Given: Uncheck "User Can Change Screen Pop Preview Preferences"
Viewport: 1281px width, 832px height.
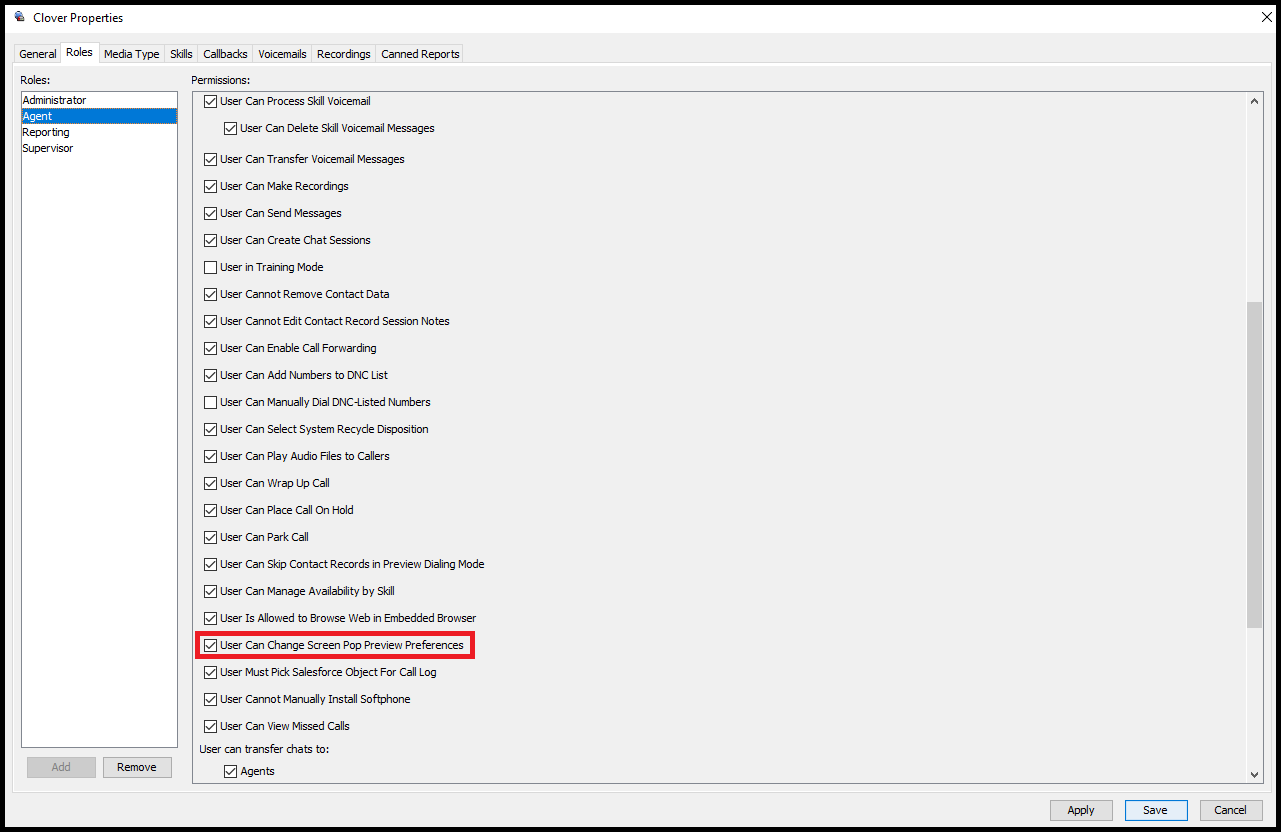Looking at the screenshot, I should click(x=210, y=645).
